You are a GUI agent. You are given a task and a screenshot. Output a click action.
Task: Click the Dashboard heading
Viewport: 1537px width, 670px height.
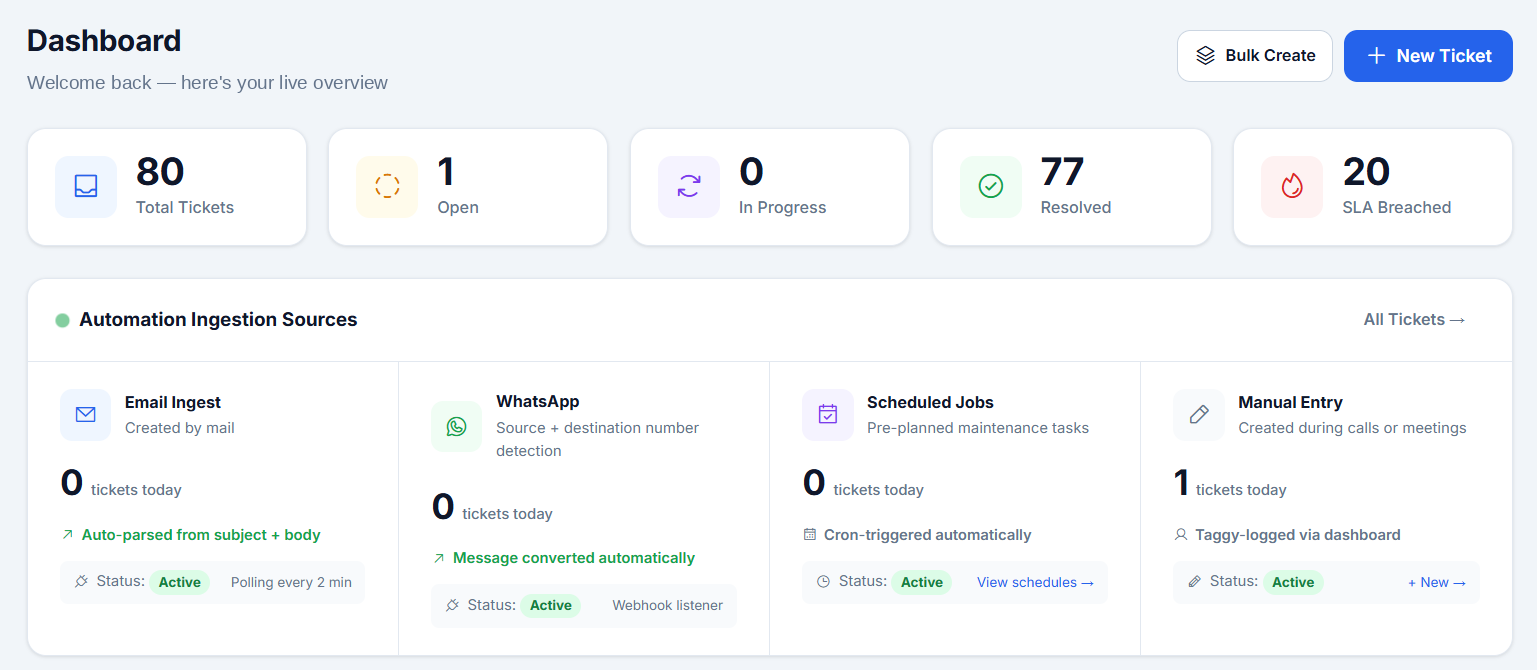[x=104, y=41]
